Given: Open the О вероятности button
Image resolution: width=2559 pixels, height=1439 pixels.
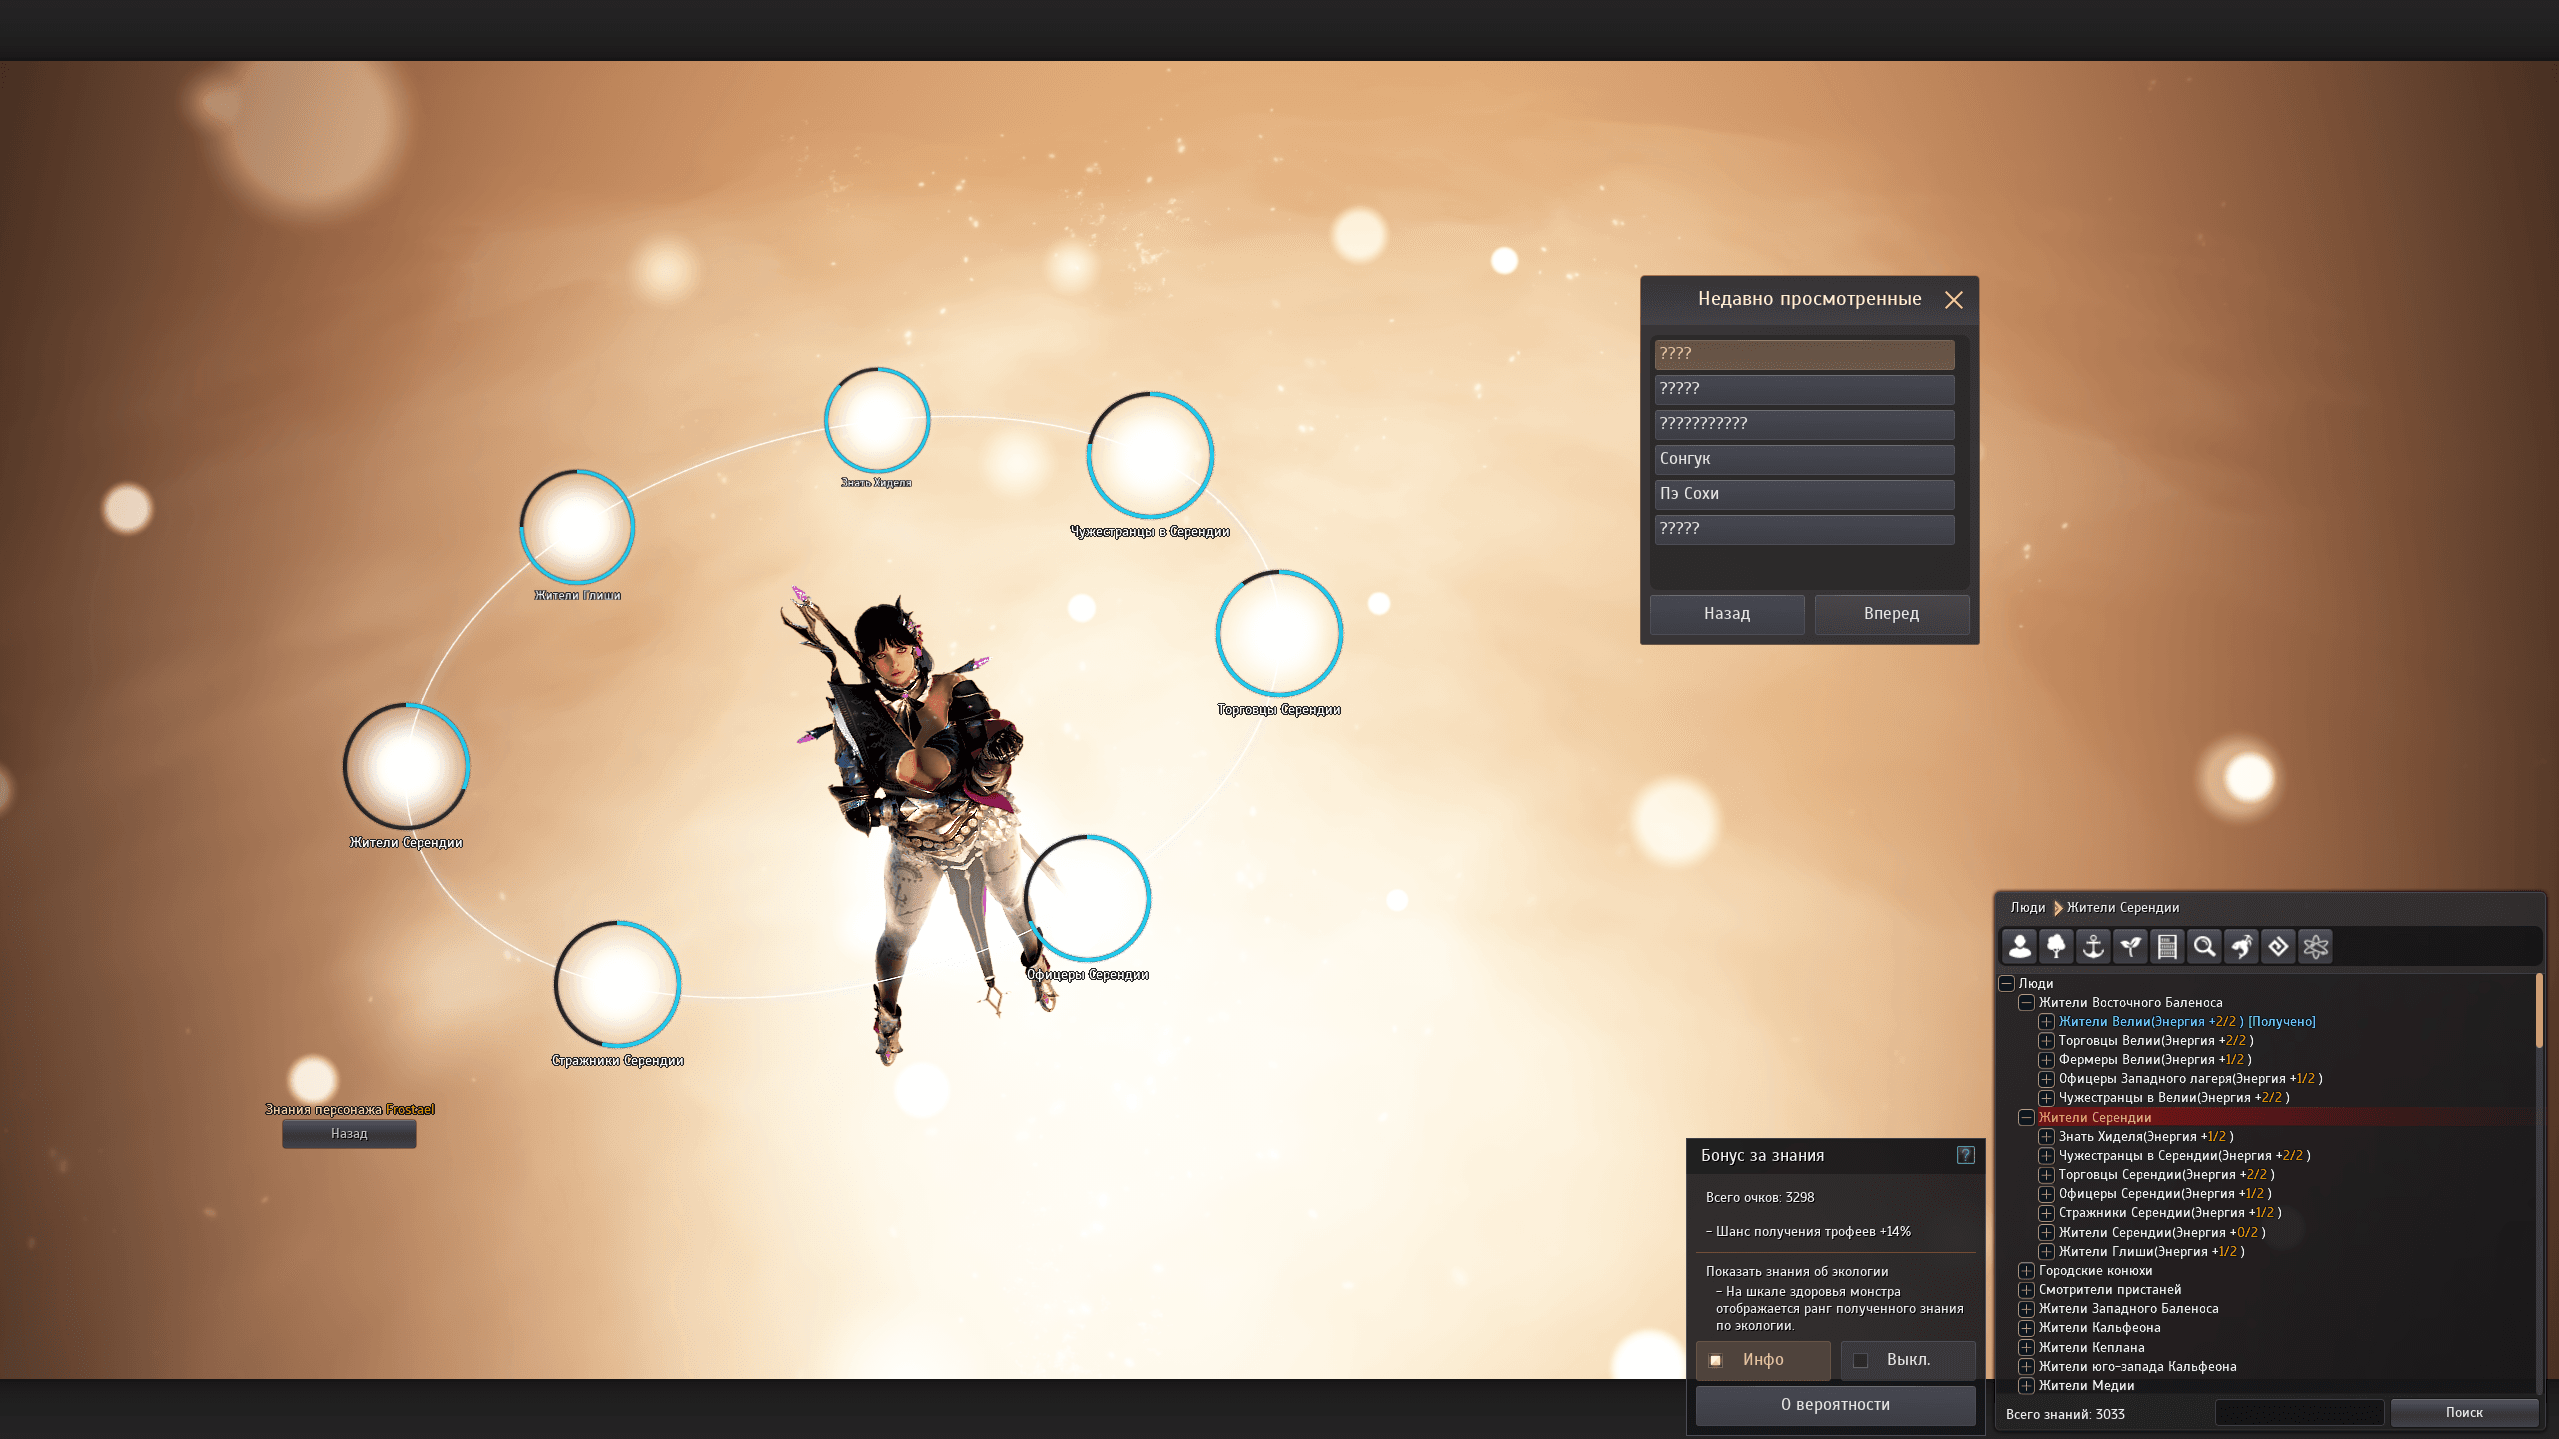Looking at the screenshot, I should (x=1835, y=1405).
